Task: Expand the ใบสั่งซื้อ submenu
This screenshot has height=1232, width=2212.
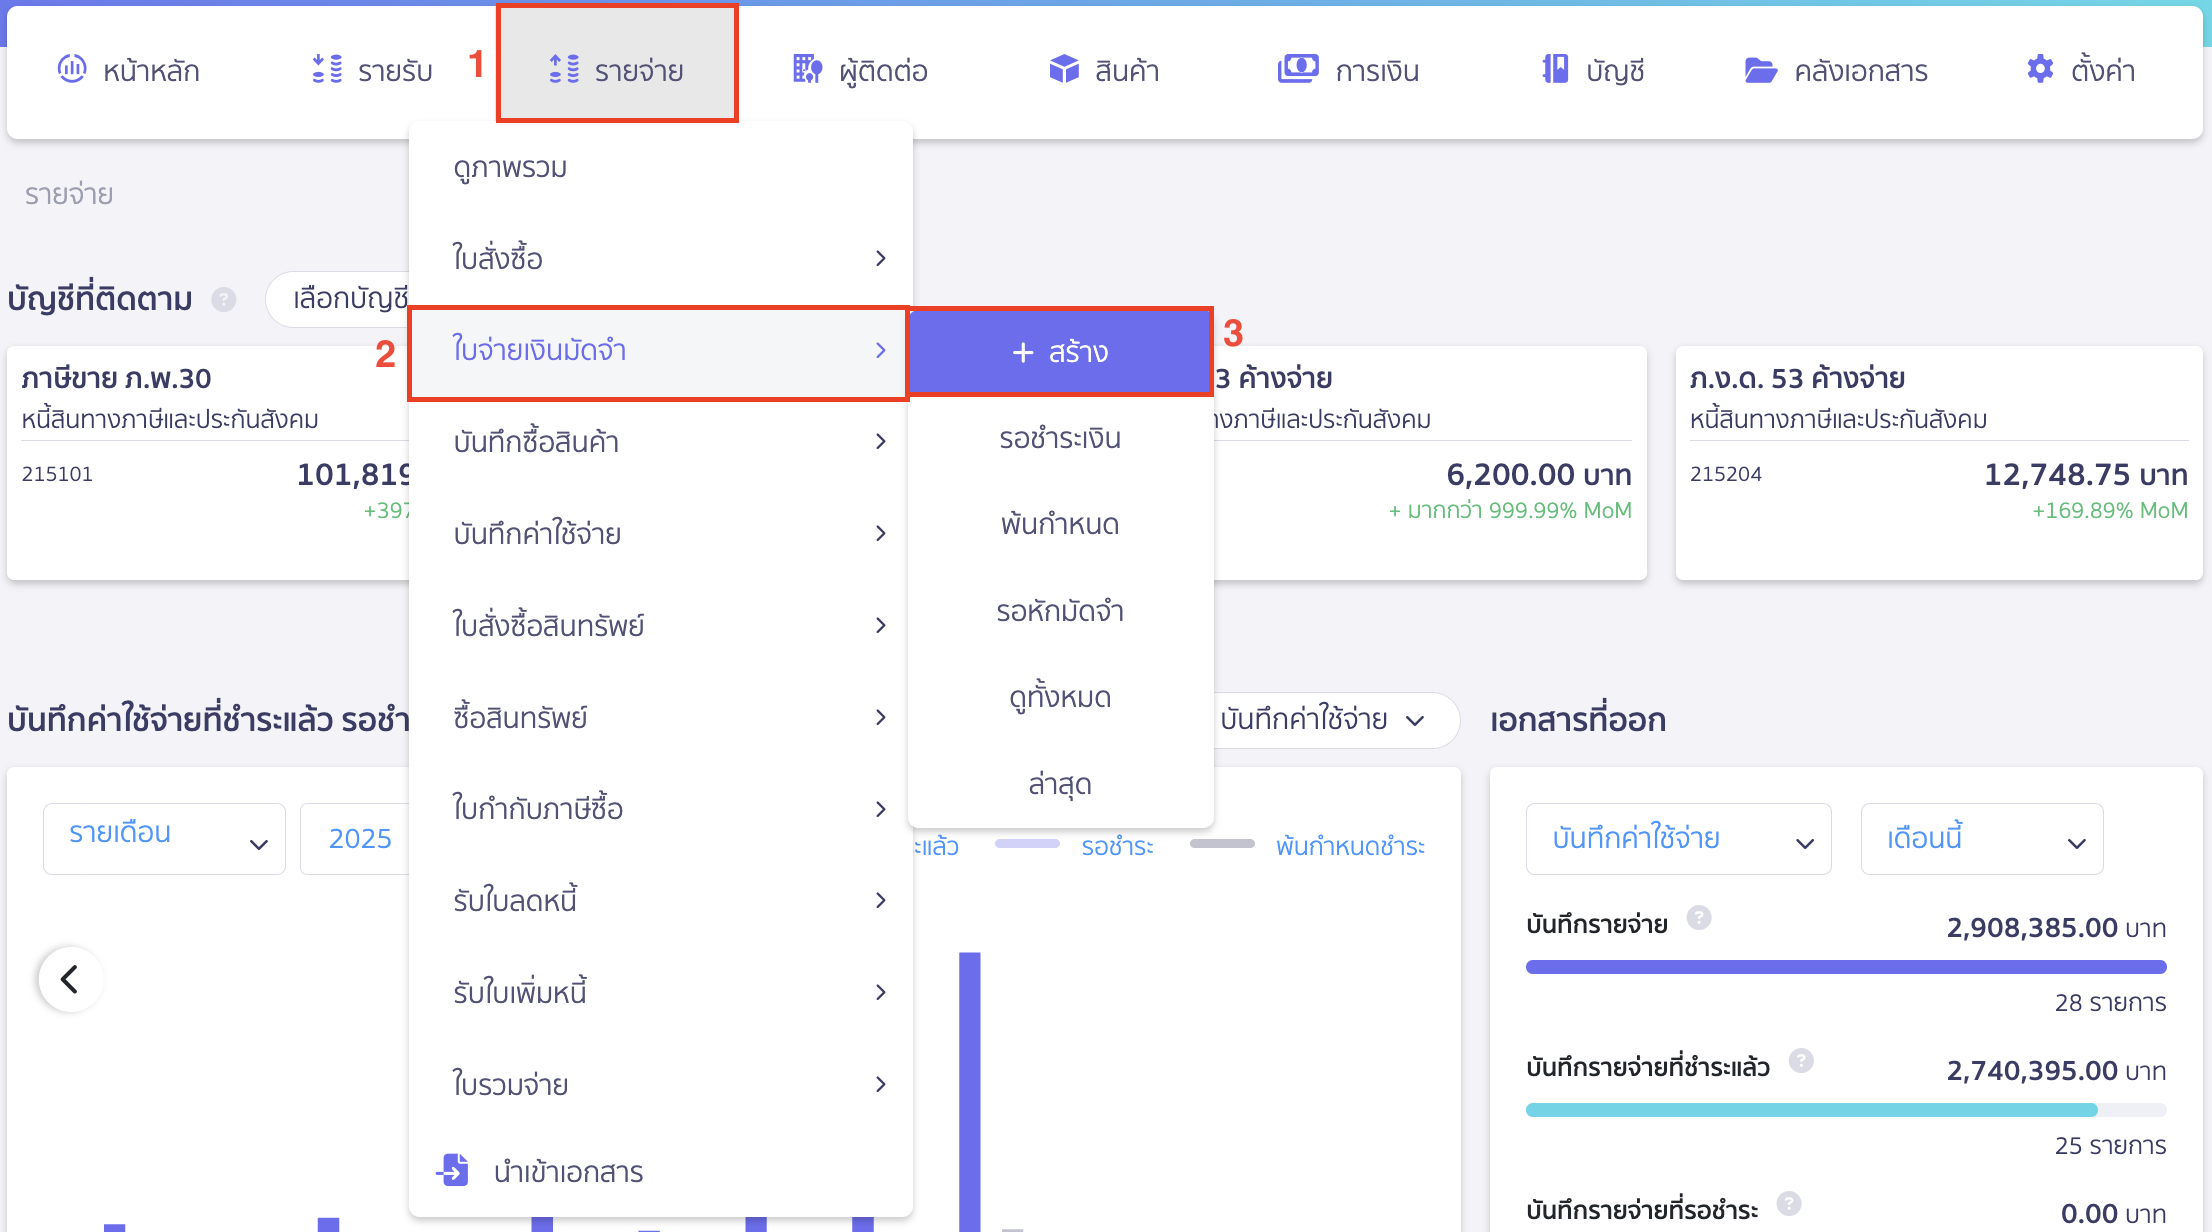Action: tap(661, 258)
